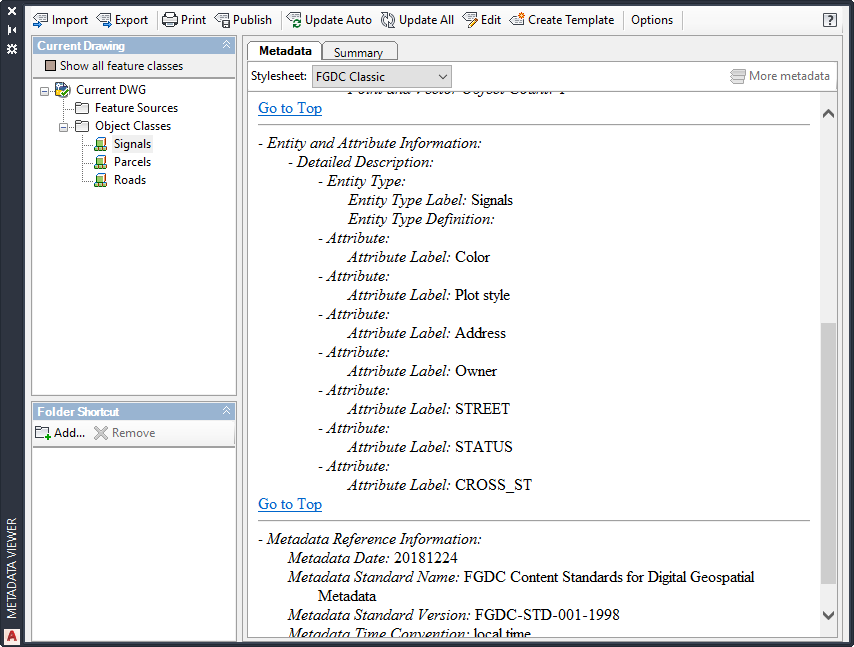Switch to the Summary tab
The height and width of the screenshot is (647, 854).
[359, 52]
